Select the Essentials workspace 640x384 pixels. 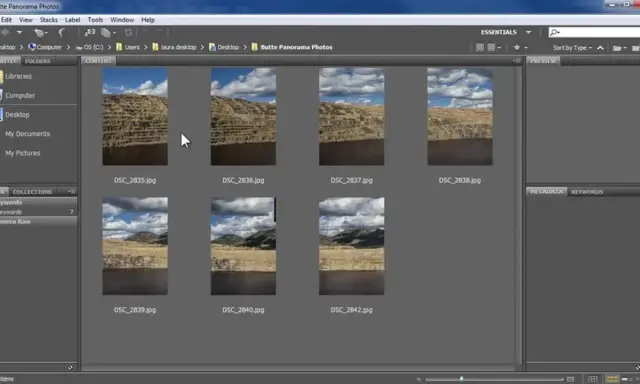click(498, 32)
